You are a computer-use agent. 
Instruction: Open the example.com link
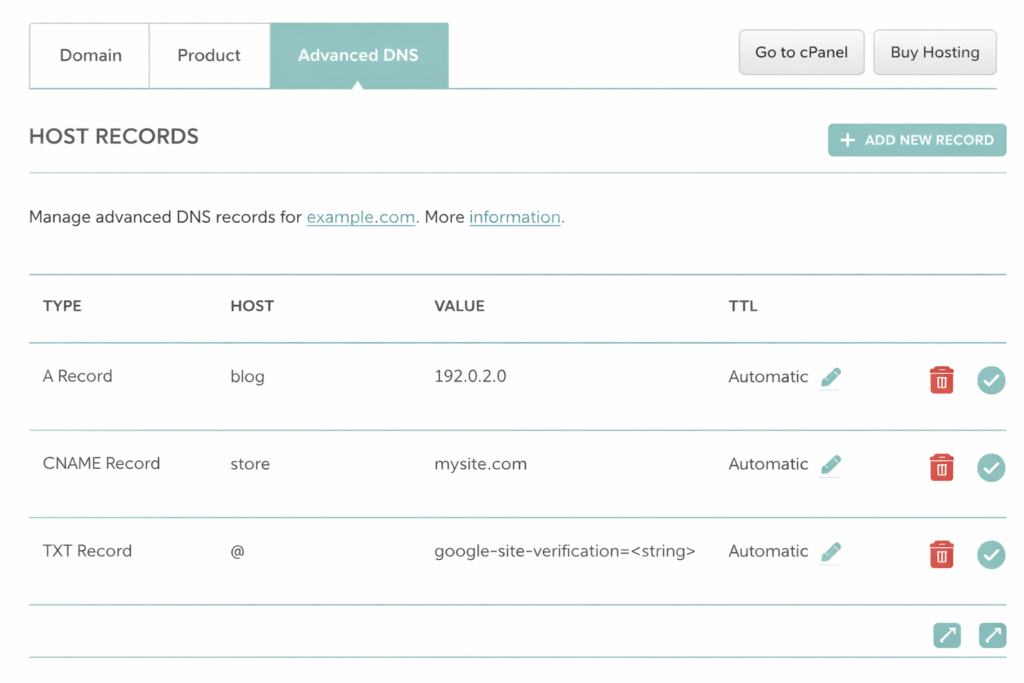tap(360, 217)
